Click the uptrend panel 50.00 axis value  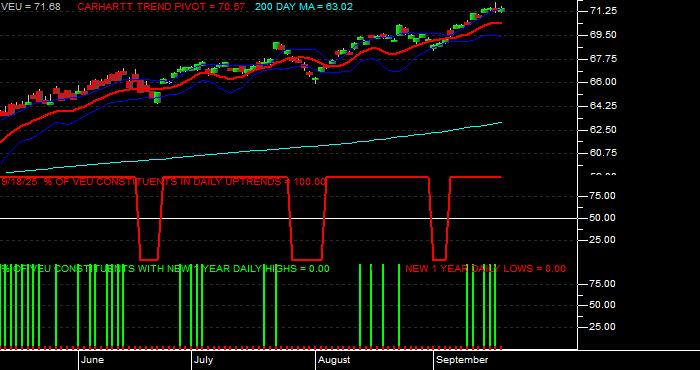tap(603, 218)
